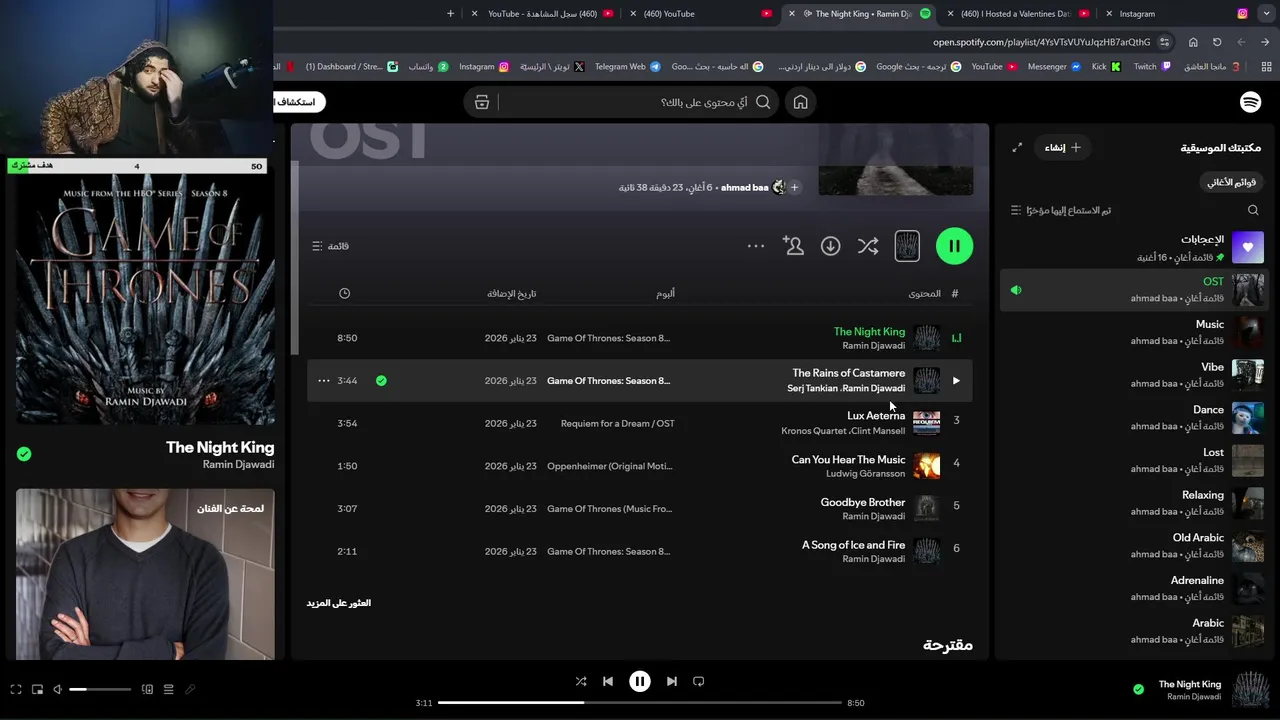The image size is (1280, 720).
Task: Sort tracks by duration clock icon
Action: tap(345, 293)
